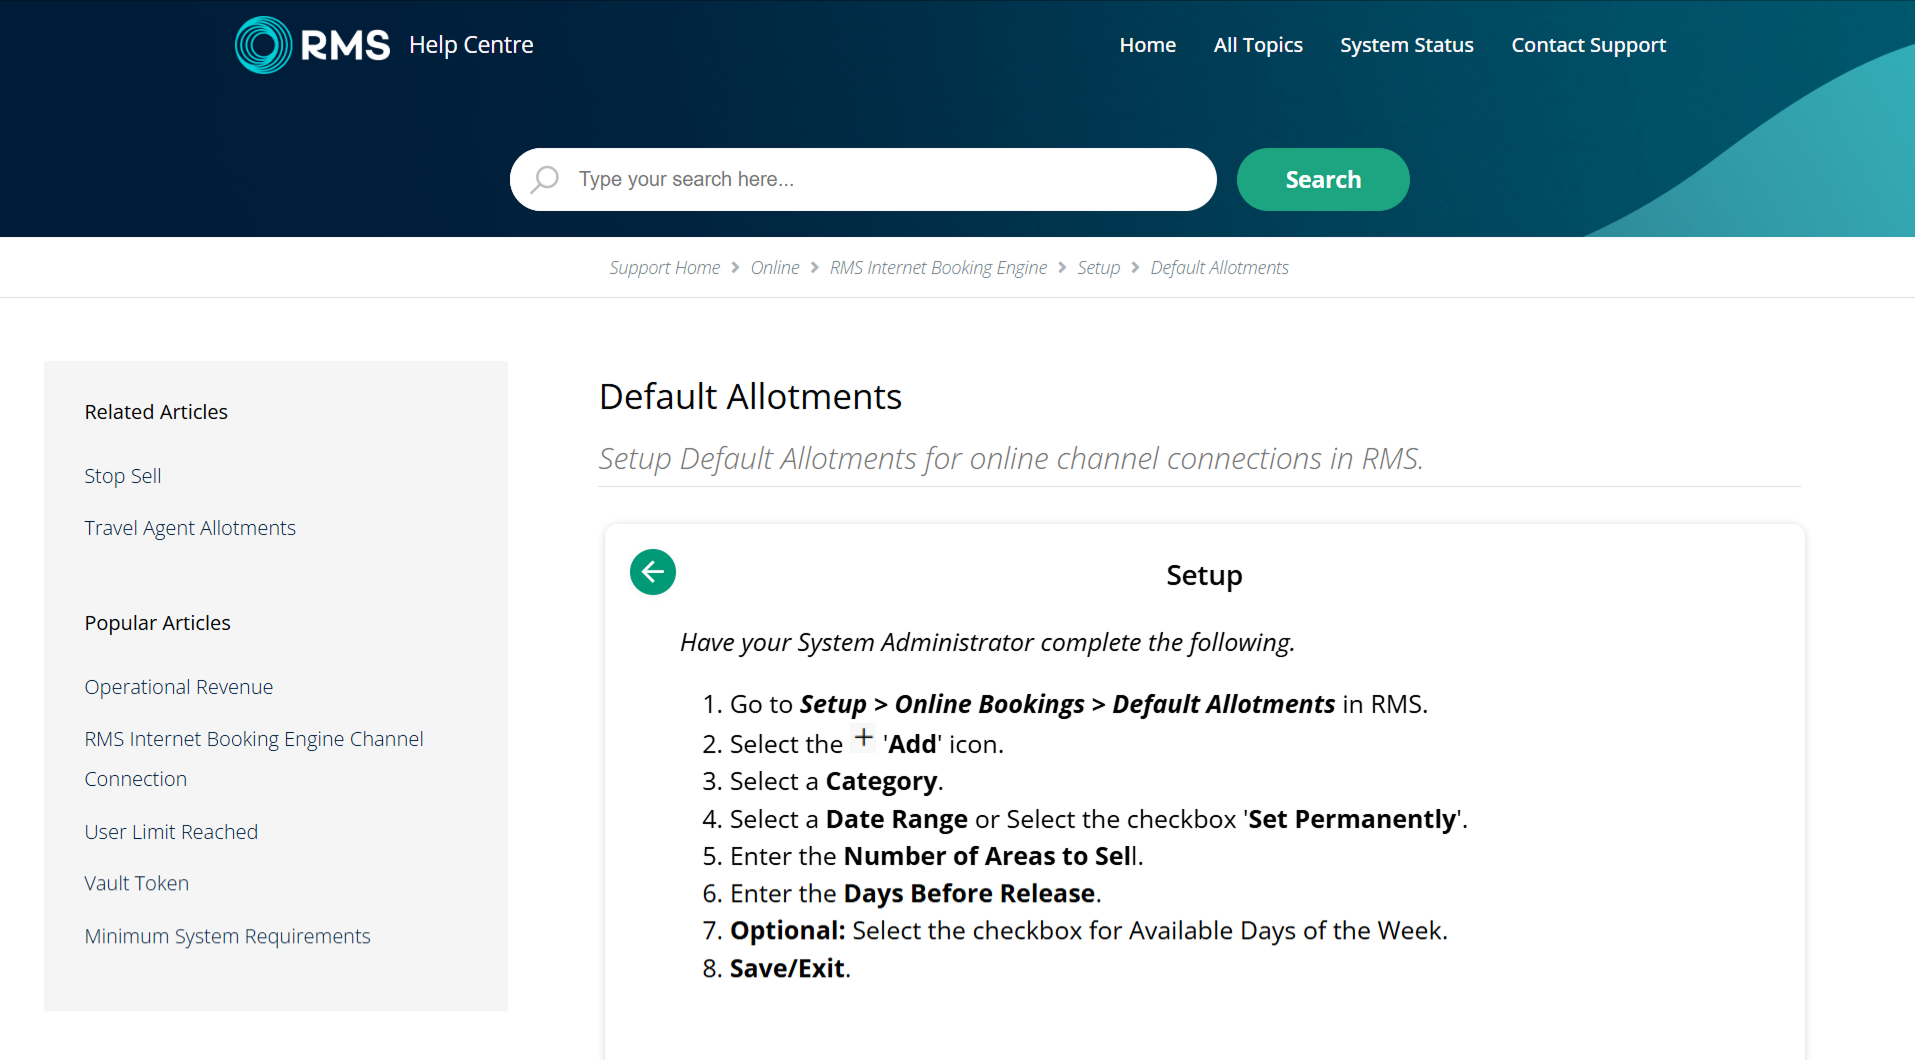1915x1060 pixels.
Task: Click the chevron after Support Home breadcrumb
Action: click(x=735, y=267)
